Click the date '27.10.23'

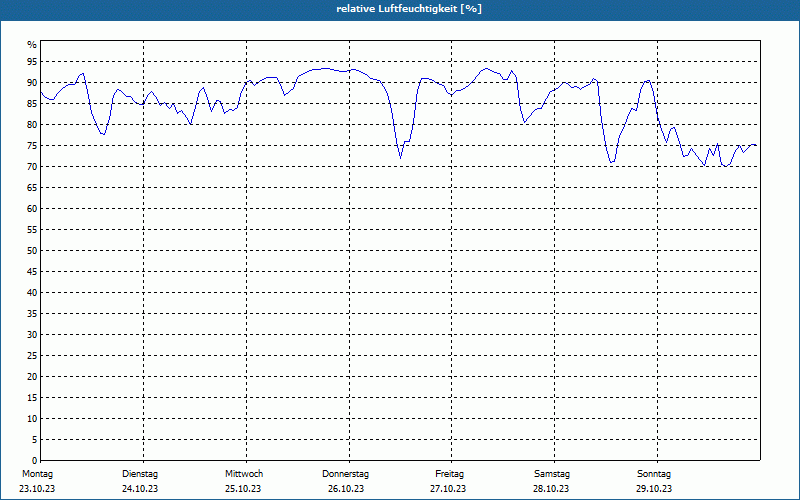coord(448,489)
